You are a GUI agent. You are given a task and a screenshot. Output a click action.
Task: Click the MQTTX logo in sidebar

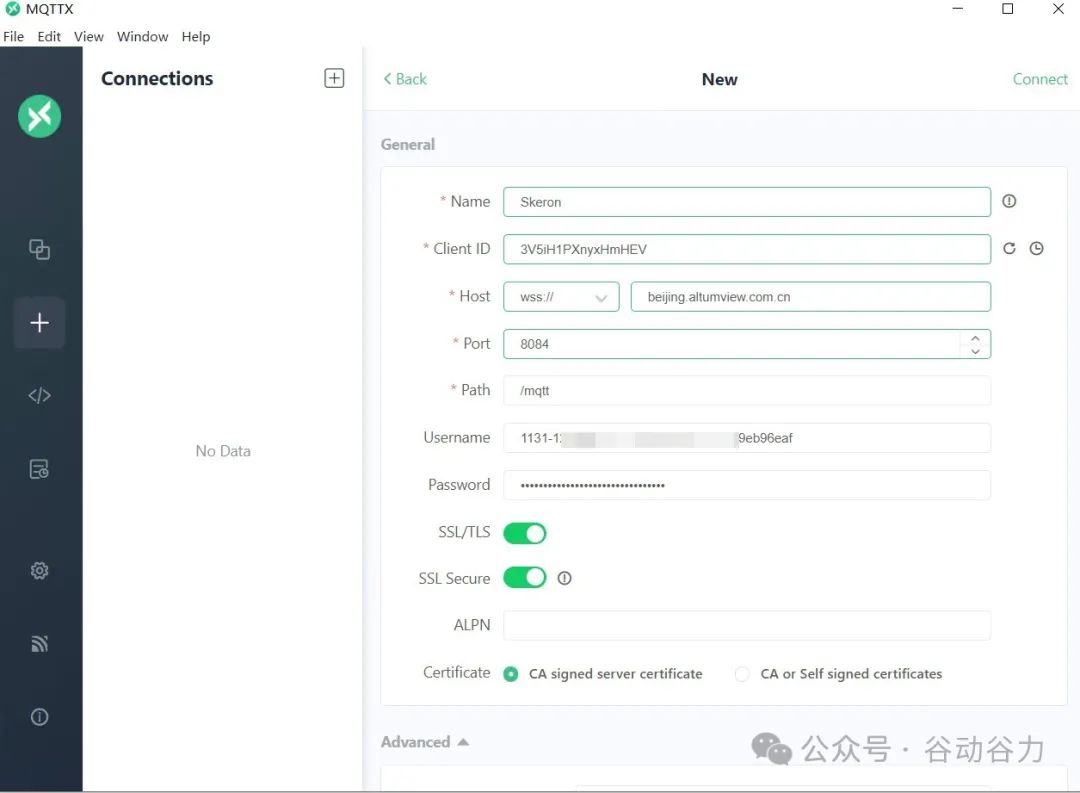click(x=40, y=117)
